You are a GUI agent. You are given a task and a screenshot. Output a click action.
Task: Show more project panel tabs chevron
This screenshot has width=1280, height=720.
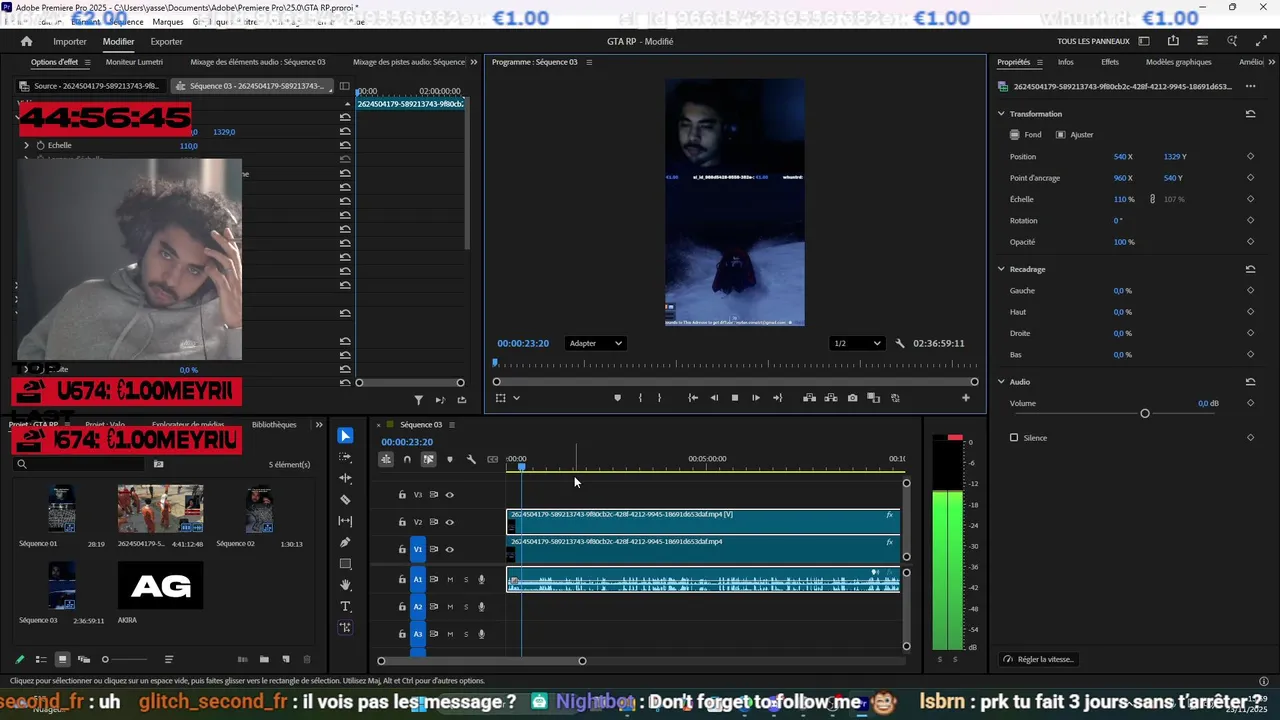pyautogui.click(x=319, y=424)
